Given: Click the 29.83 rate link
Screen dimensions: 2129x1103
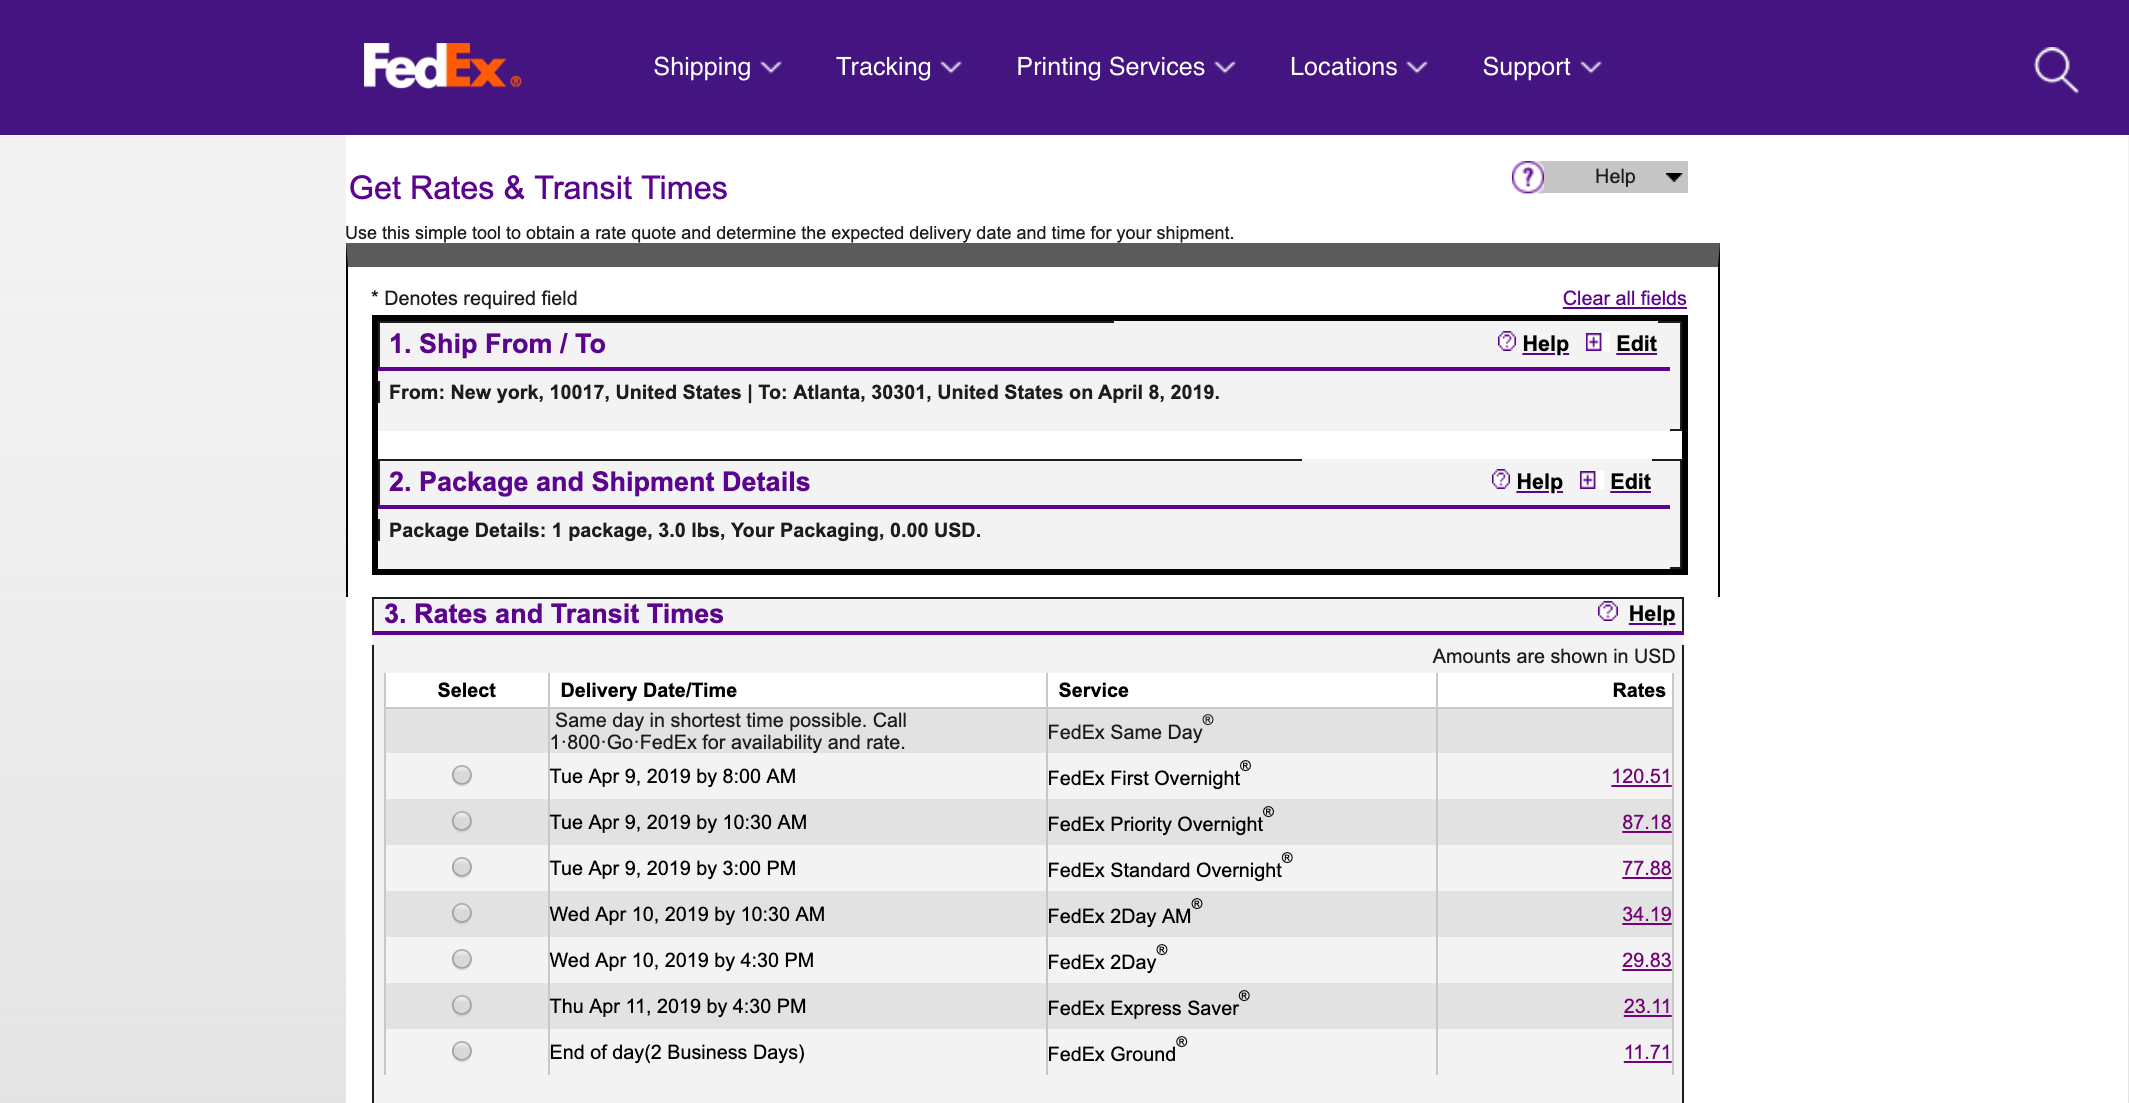Looking at the screenshot, I should (1646, 960).
